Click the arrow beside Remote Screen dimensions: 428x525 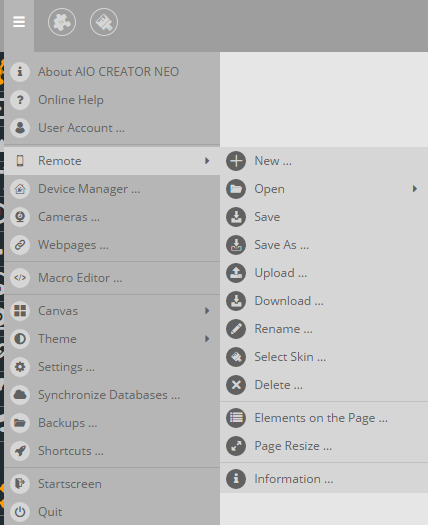(207, 161)
